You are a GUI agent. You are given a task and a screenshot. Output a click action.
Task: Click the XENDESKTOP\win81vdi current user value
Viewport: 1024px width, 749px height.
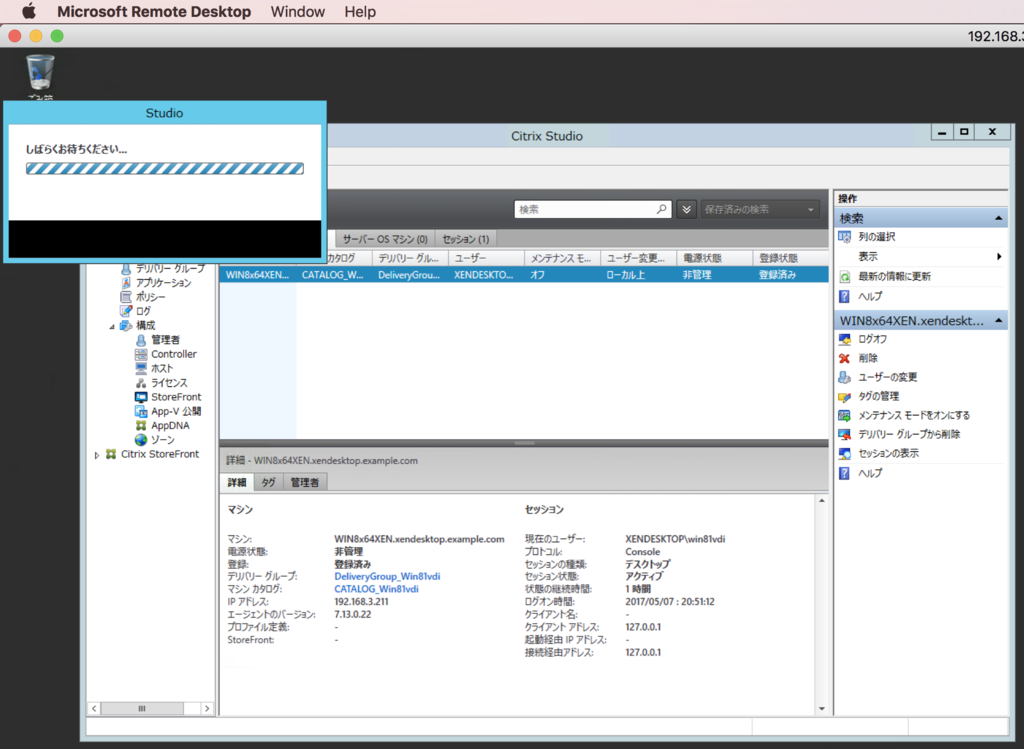(x=675, y=539)
